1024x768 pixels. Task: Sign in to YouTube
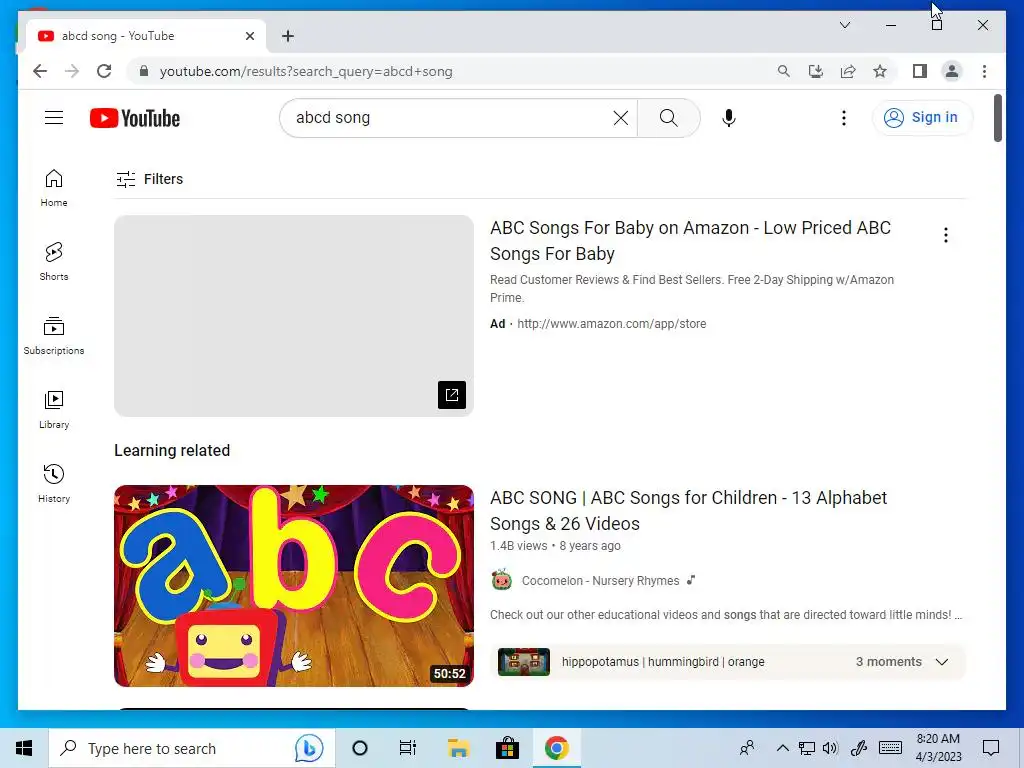922,118
